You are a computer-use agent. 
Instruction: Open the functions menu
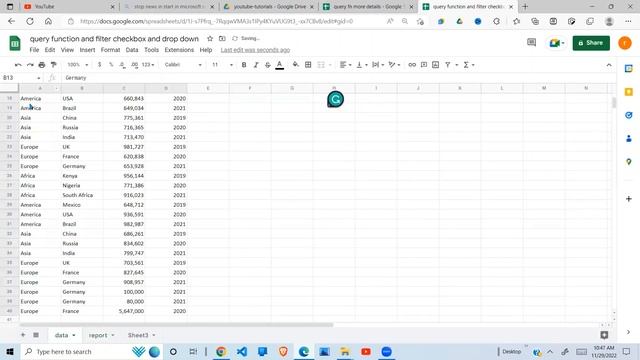pyautogui.click(x=469, y=65)
